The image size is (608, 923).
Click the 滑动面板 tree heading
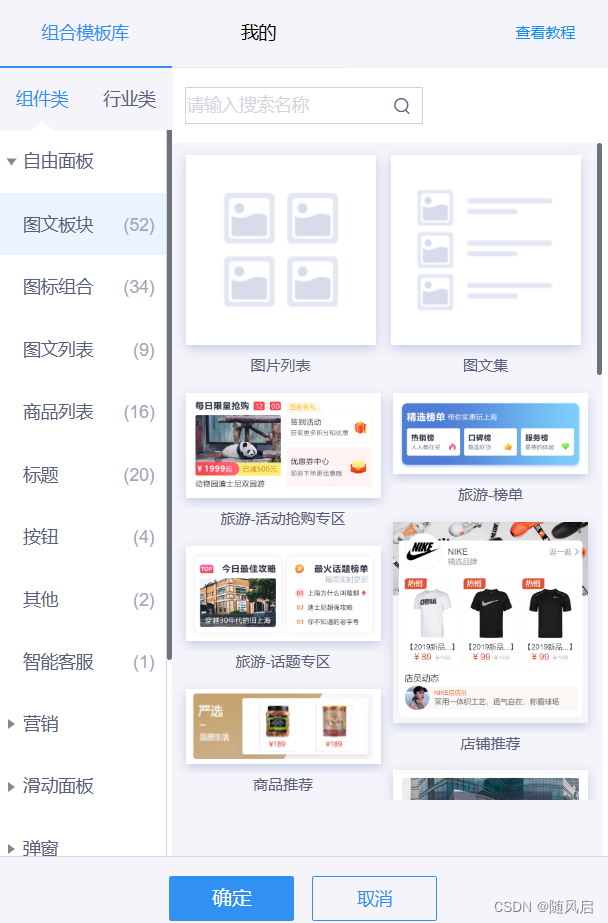pos(58,786)
